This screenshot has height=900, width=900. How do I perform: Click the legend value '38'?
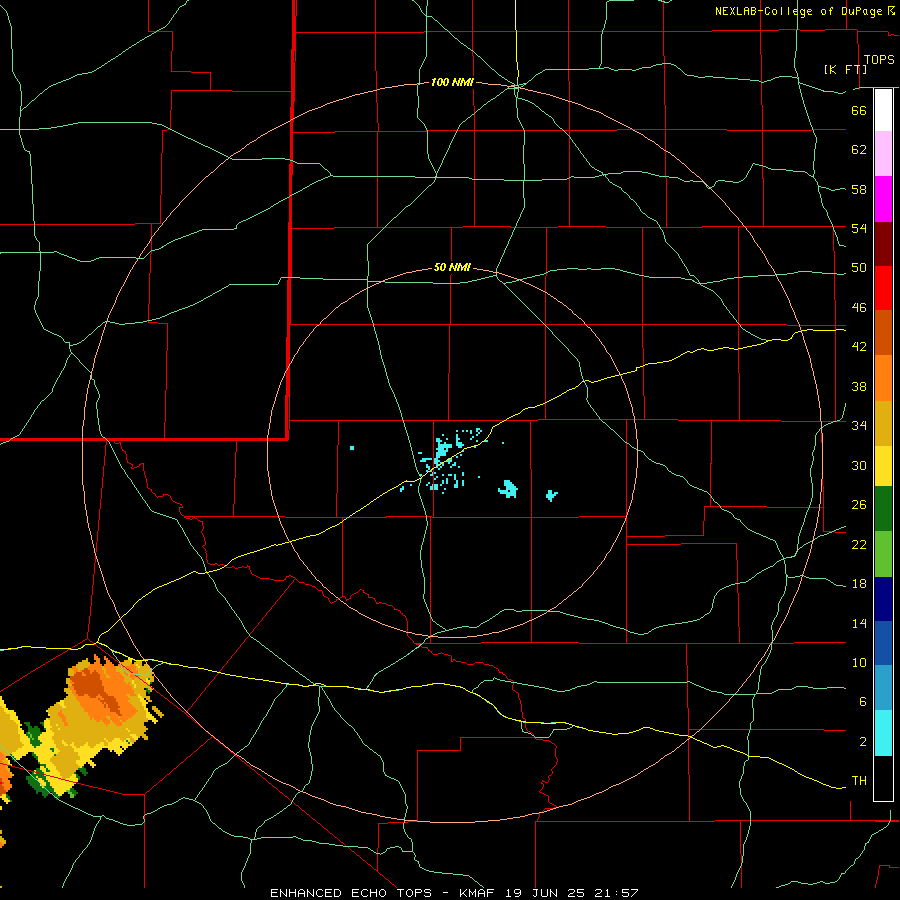click(x=859, y=386)
